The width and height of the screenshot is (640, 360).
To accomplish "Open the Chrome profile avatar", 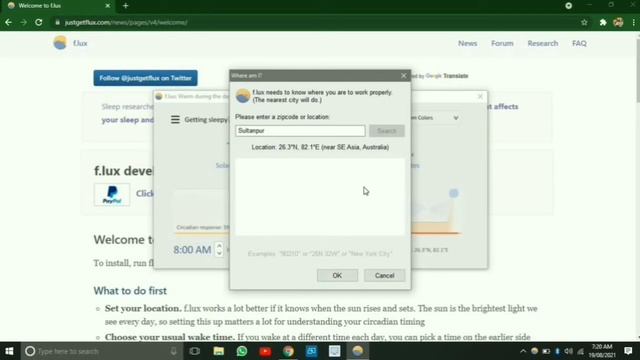I will coord(618,22).
